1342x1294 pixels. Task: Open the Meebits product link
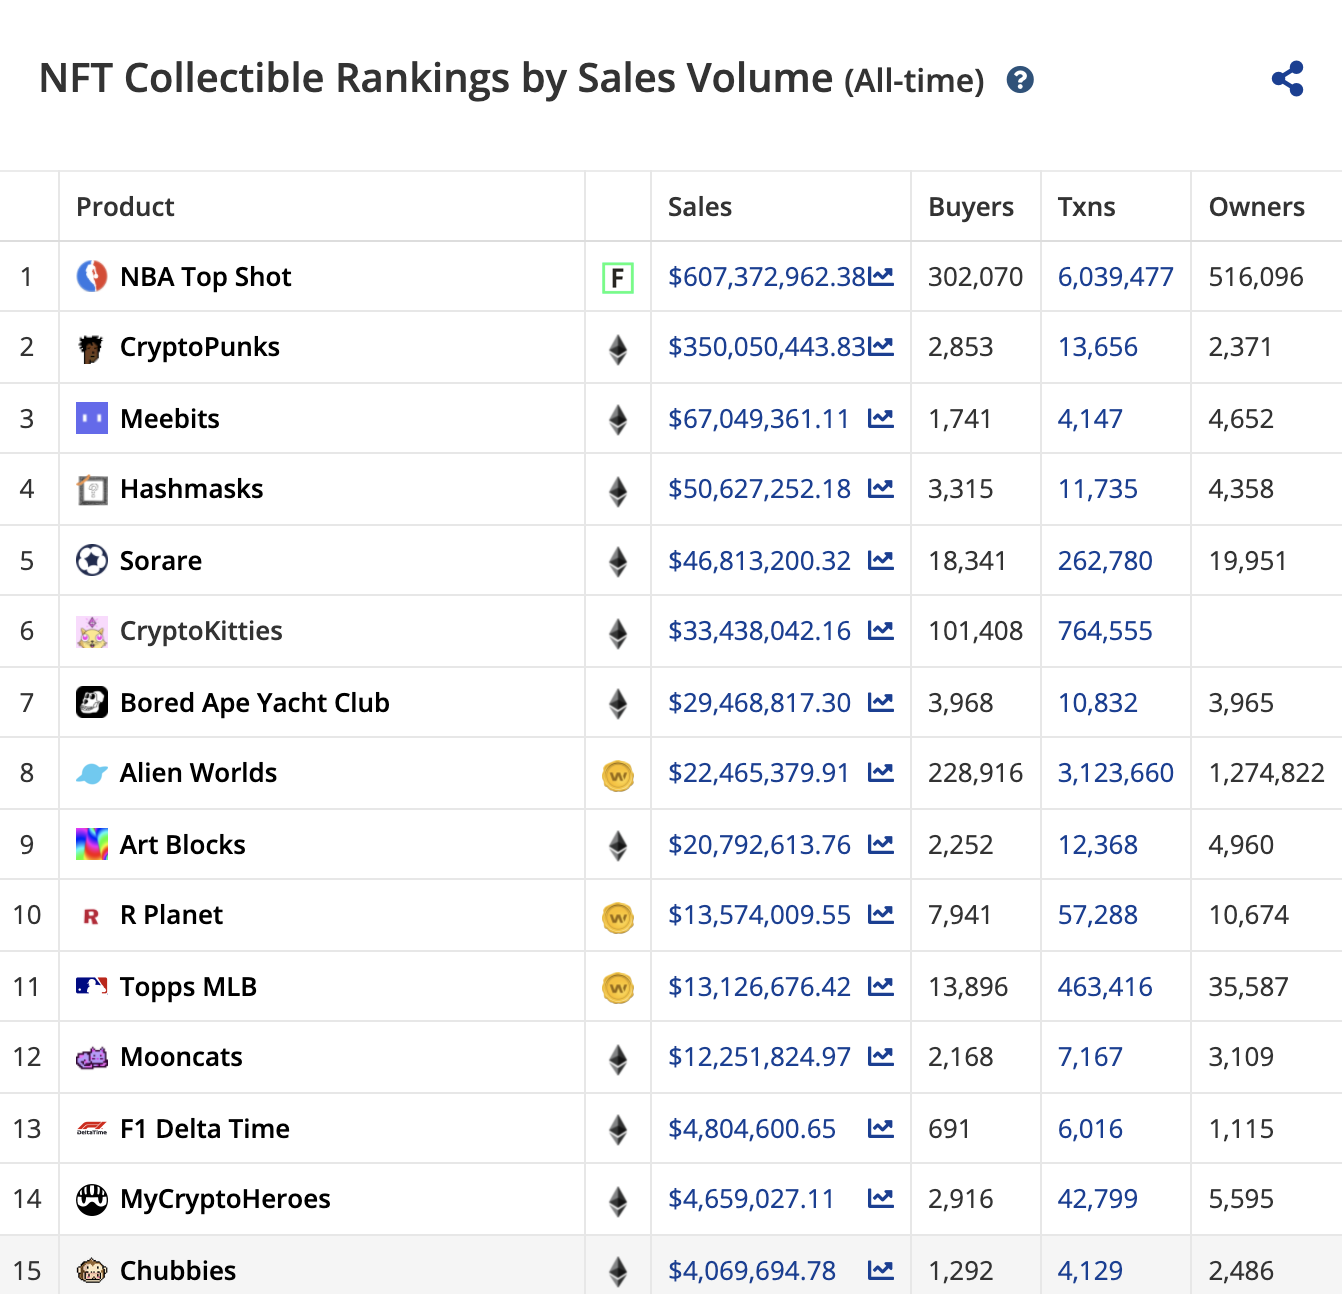coord(170,419)
